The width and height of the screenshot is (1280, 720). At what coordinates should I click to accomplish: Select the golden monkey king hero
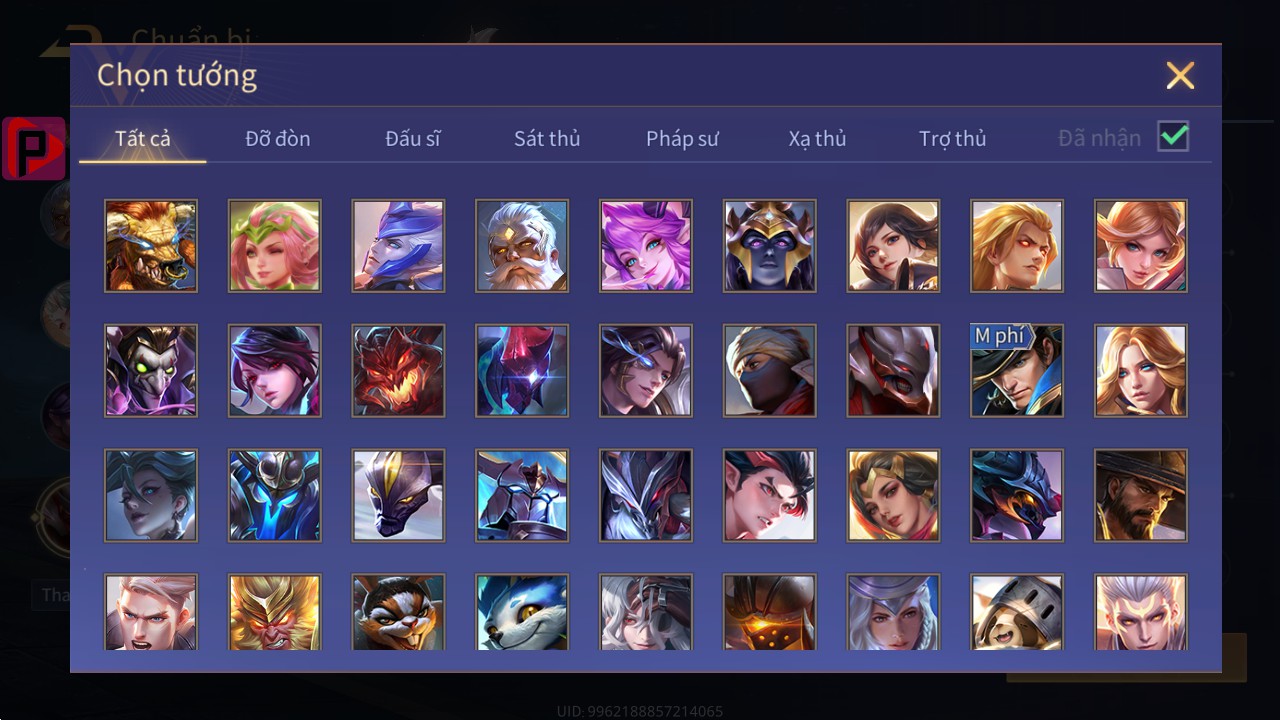coord(275,612)
